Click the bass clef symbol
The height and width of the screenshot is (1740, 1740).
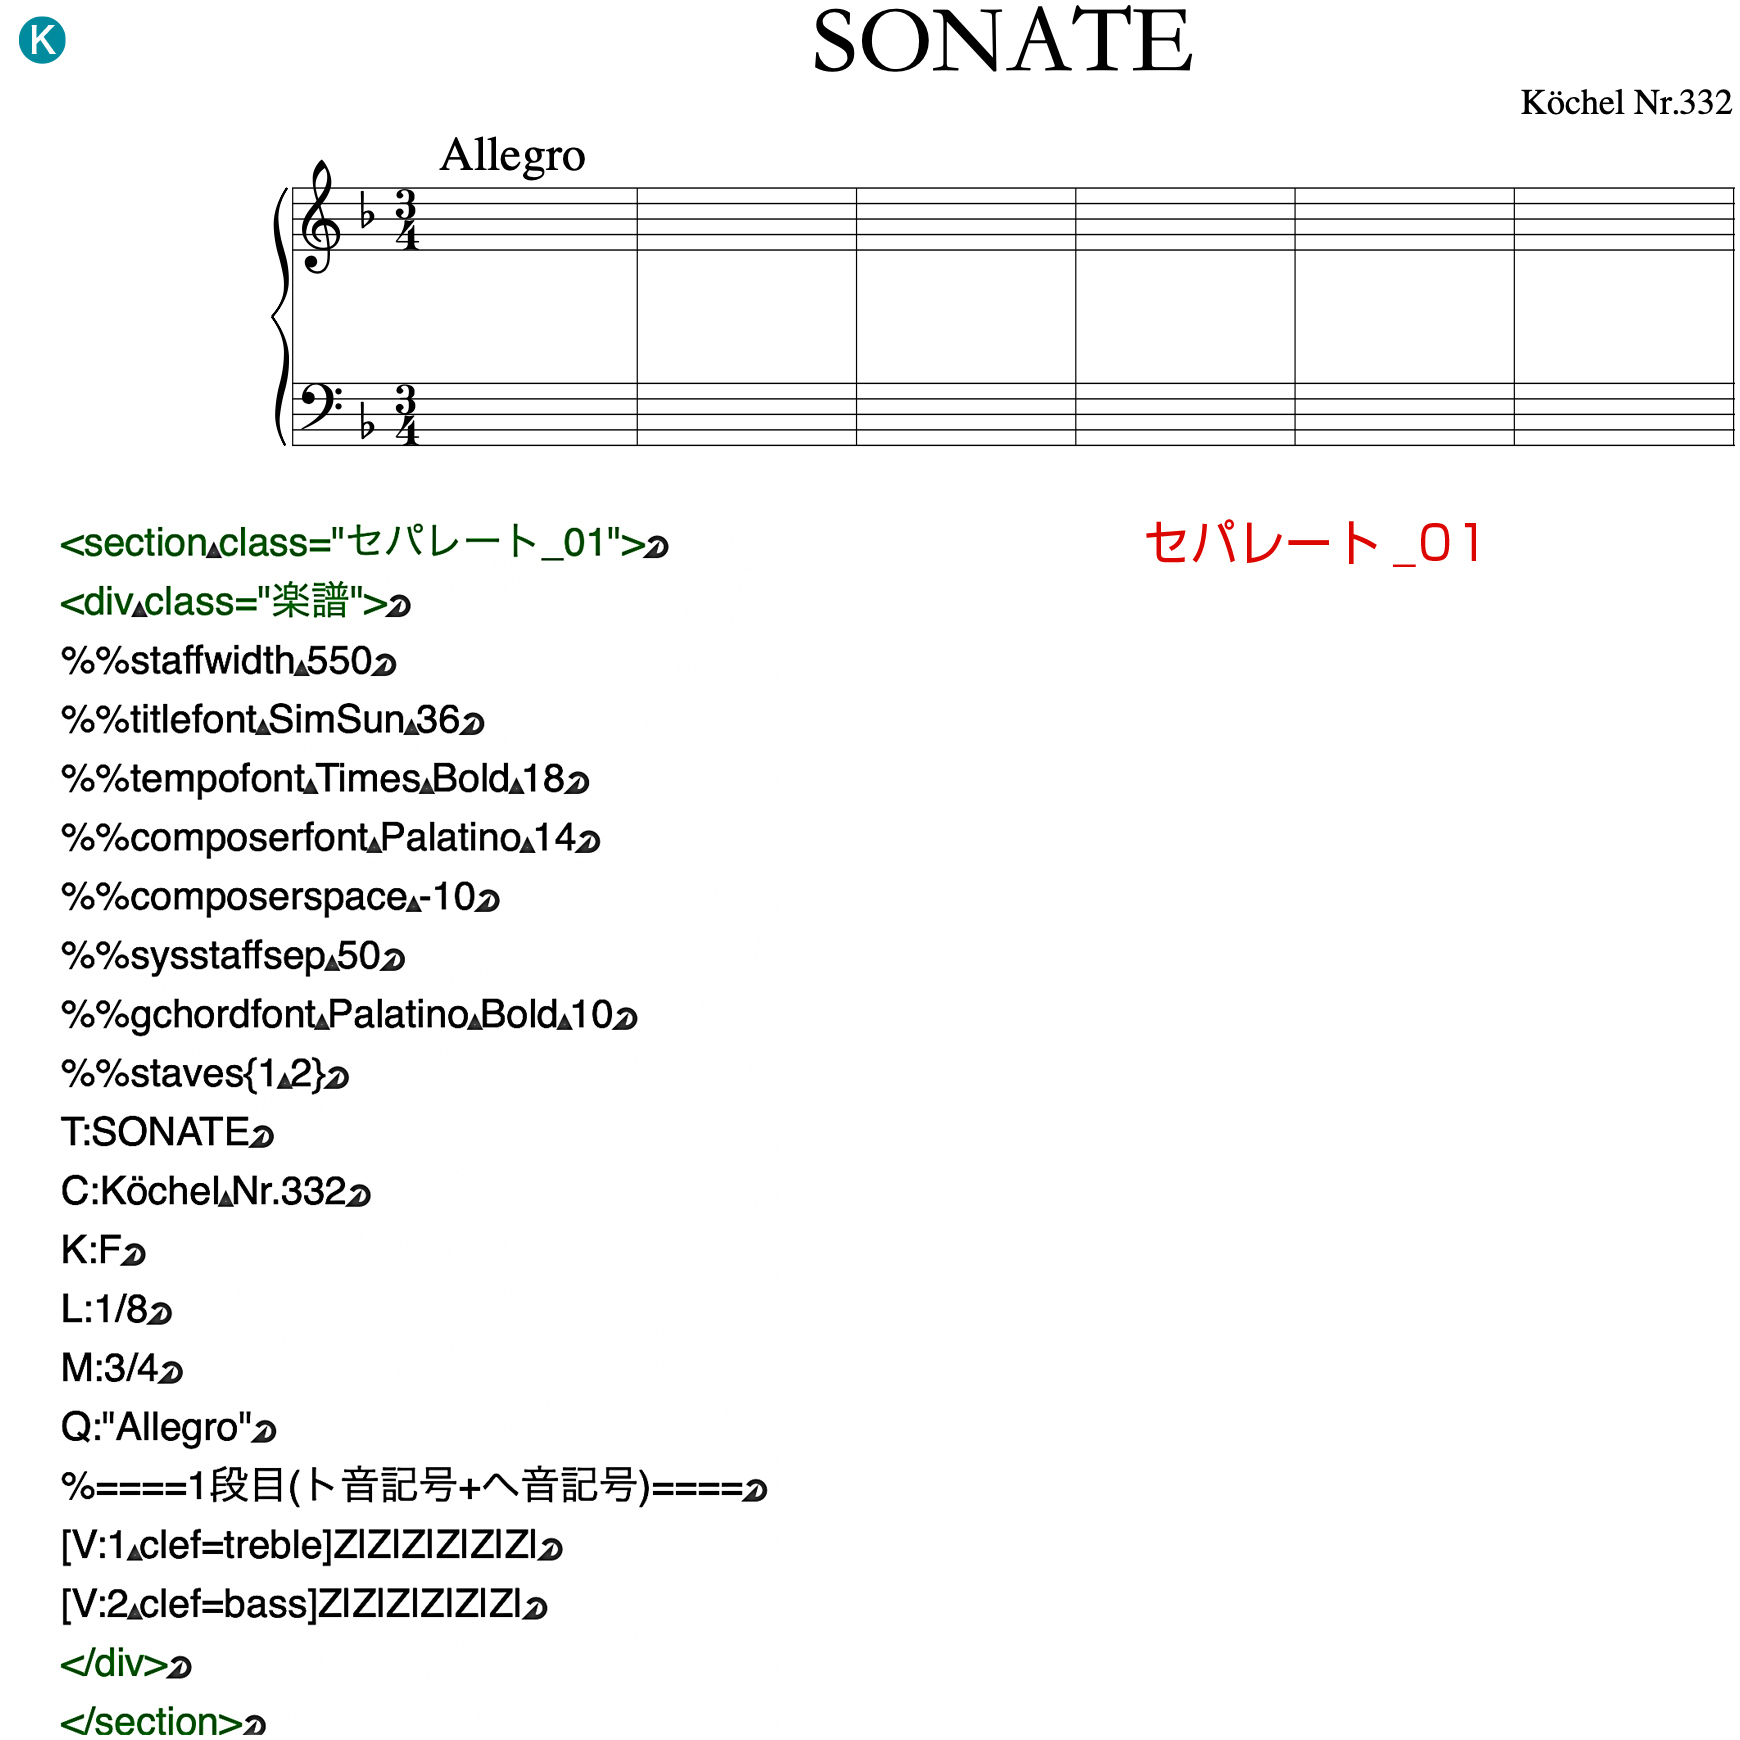(320, 407)
